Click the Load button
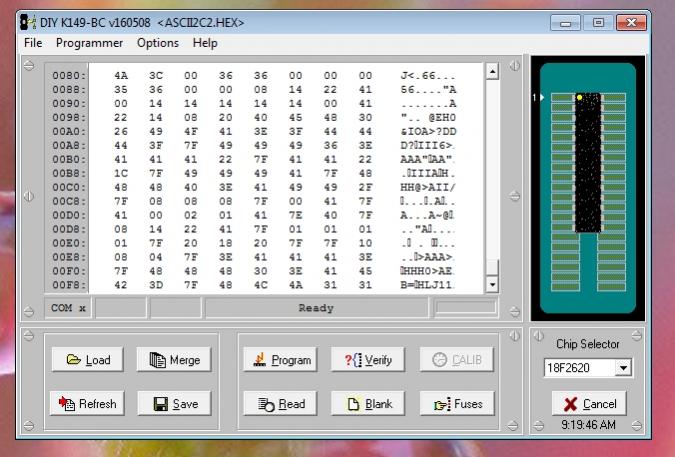 click(87, 359)
